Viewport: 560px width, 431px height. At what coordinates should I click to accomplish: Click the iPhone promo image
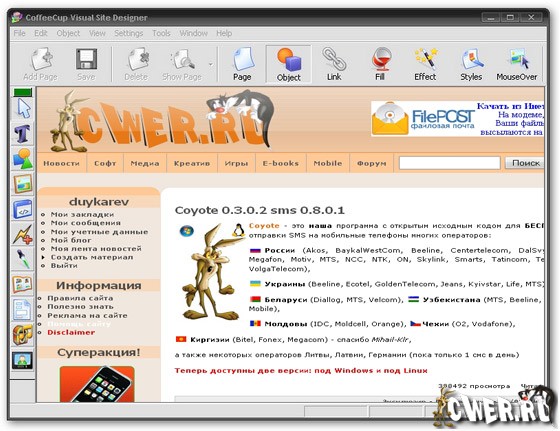97,384
